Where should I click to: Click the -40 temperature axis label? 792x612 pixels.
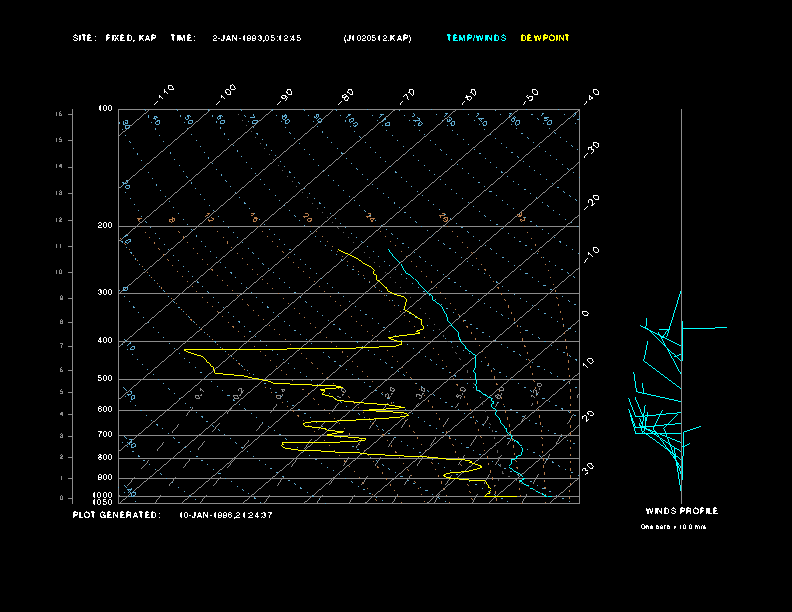click(x=591, y=96)
